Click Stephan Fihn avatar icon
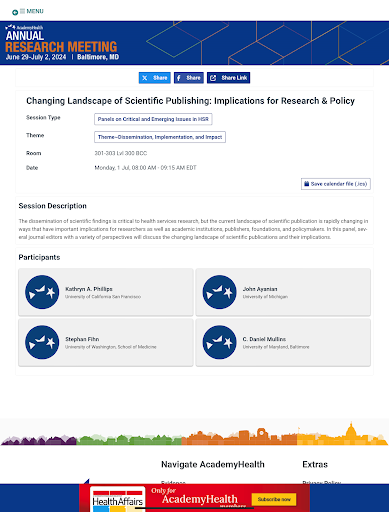Viewport: 389px width, 512px height. point(42,342)
